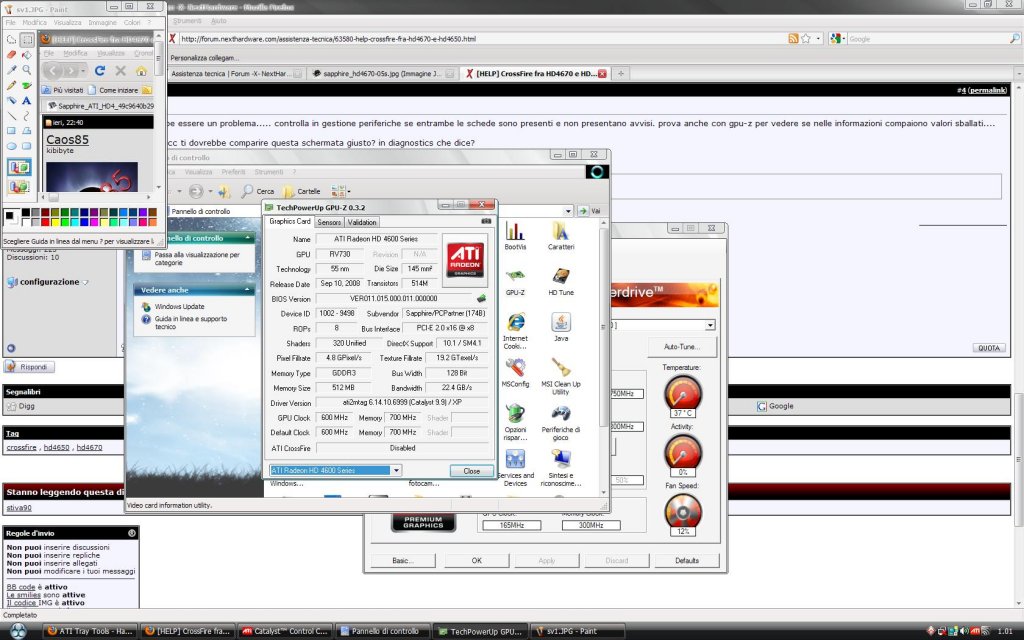This screenshot has width=1024, height=640.
Task: Close GPU-Z with the Close button
Action: tap(472, 471)
